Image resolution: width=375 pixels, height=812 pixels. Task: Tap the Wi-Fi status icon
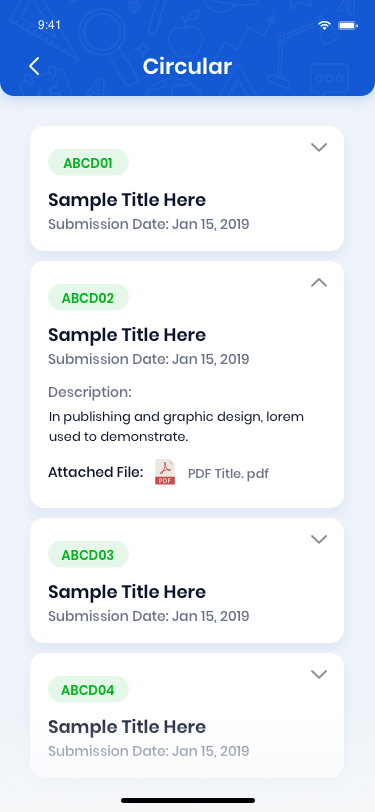coord(325,25)
